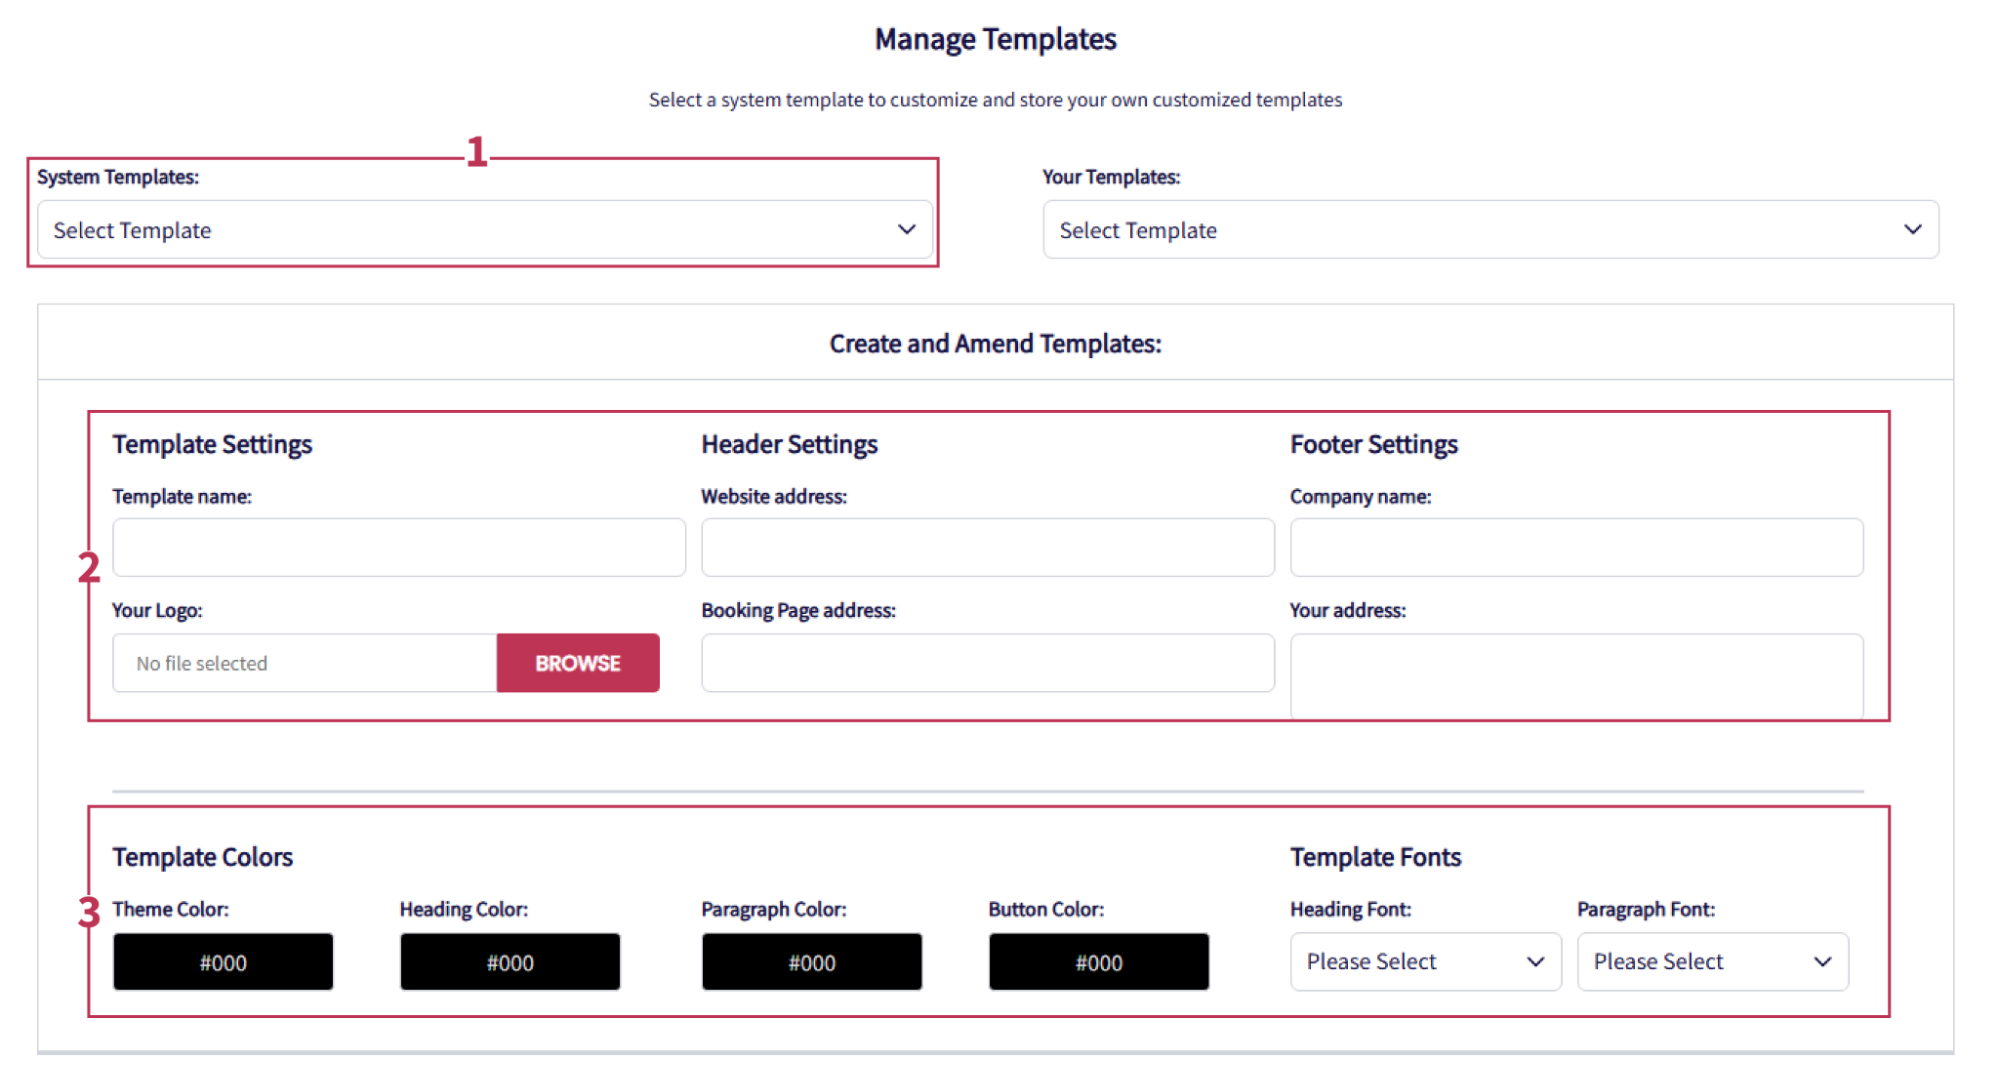Click the 'Your Logo:' label
This screenshot has height=1068, width=1999.
157,610
